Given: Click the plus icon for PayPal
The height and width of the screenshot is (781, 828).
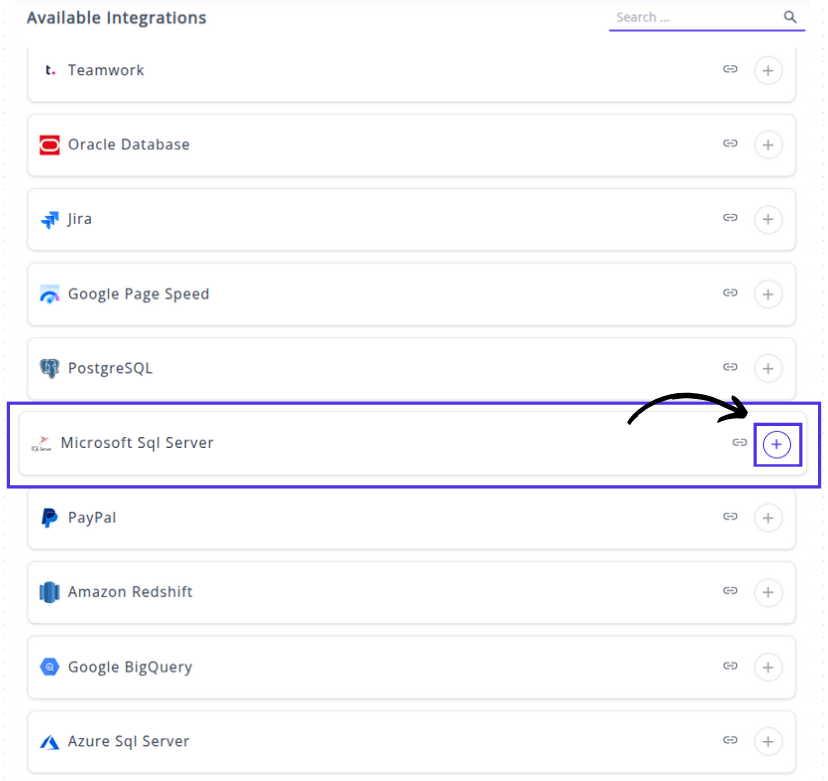Looking at the screenshot, I should click(768, 518).
